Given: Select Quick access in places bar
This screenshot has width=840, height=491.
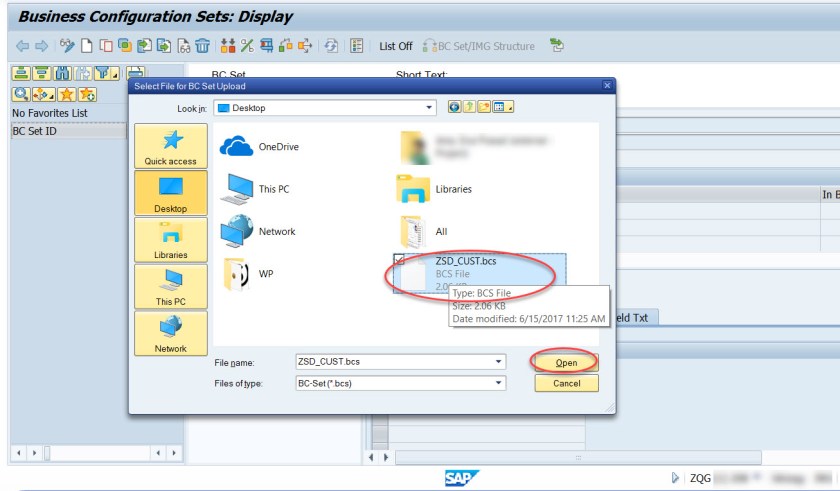Looking at the screenshot, I should [171, 146].
